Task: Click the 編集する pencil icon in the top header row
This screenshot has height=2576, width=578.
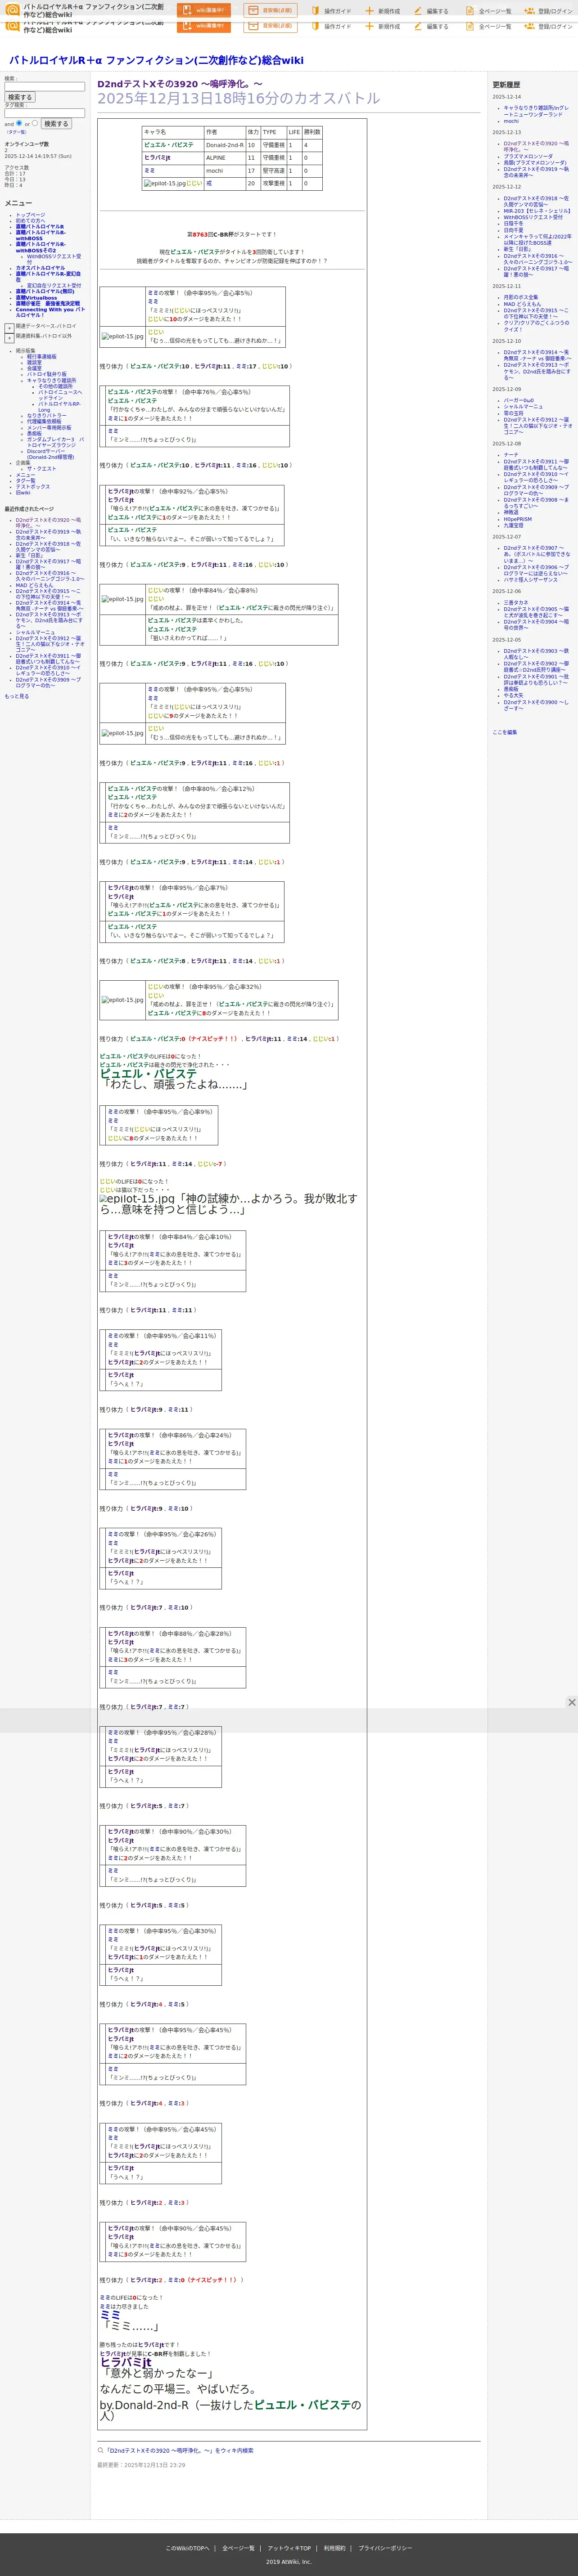Action: pos(418,11)
